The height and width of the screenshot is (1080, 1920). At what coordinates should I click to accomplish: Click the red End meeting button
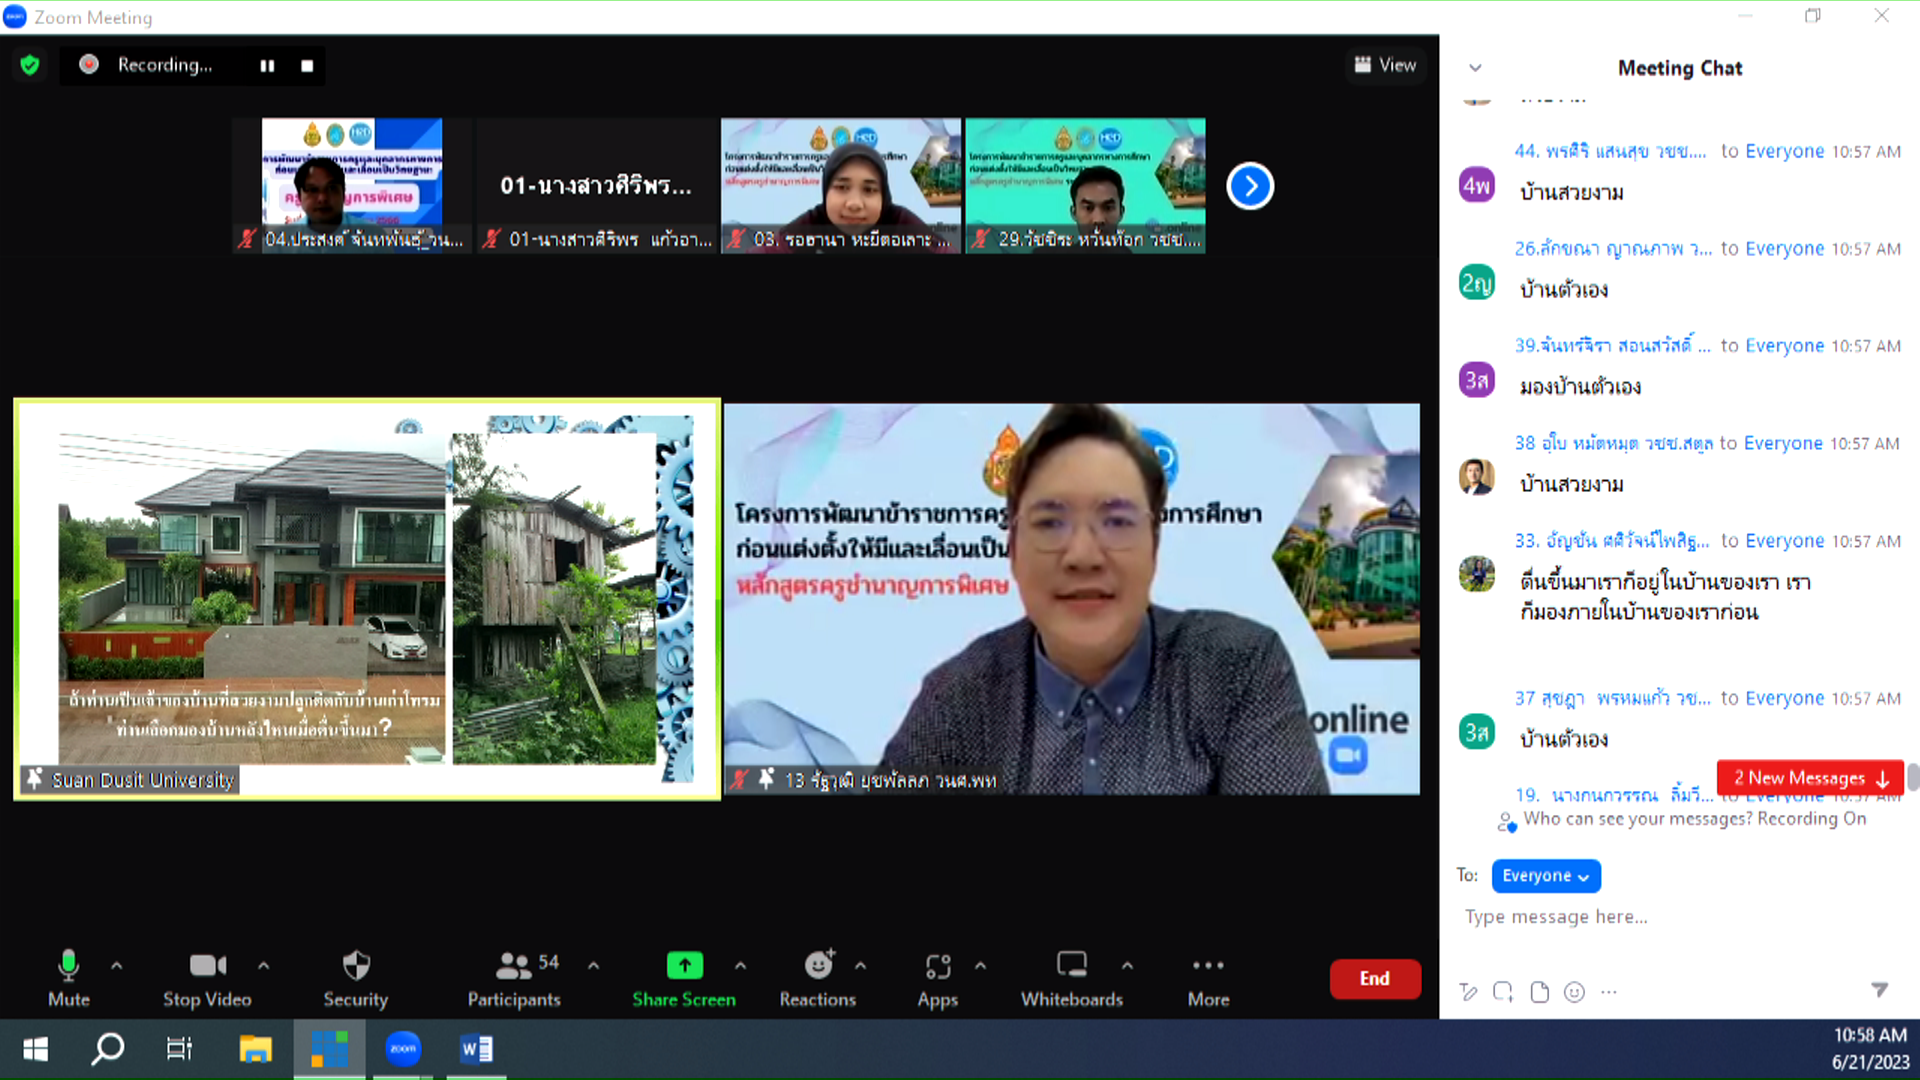click(x=1374, y=978)
